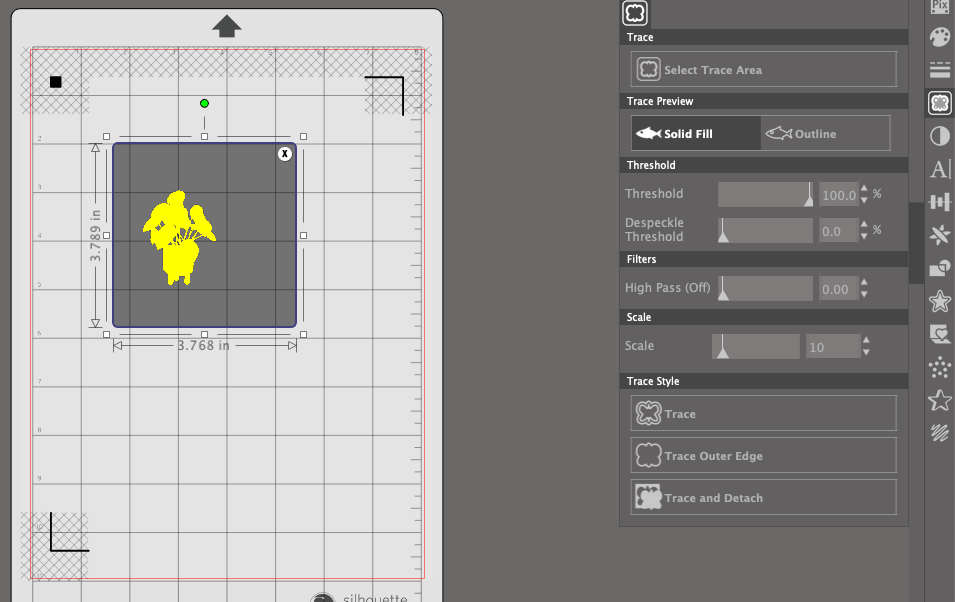This screenshot has height=602, width=955.
Task: Click Trace and Detach button
Action: (764, 498)
